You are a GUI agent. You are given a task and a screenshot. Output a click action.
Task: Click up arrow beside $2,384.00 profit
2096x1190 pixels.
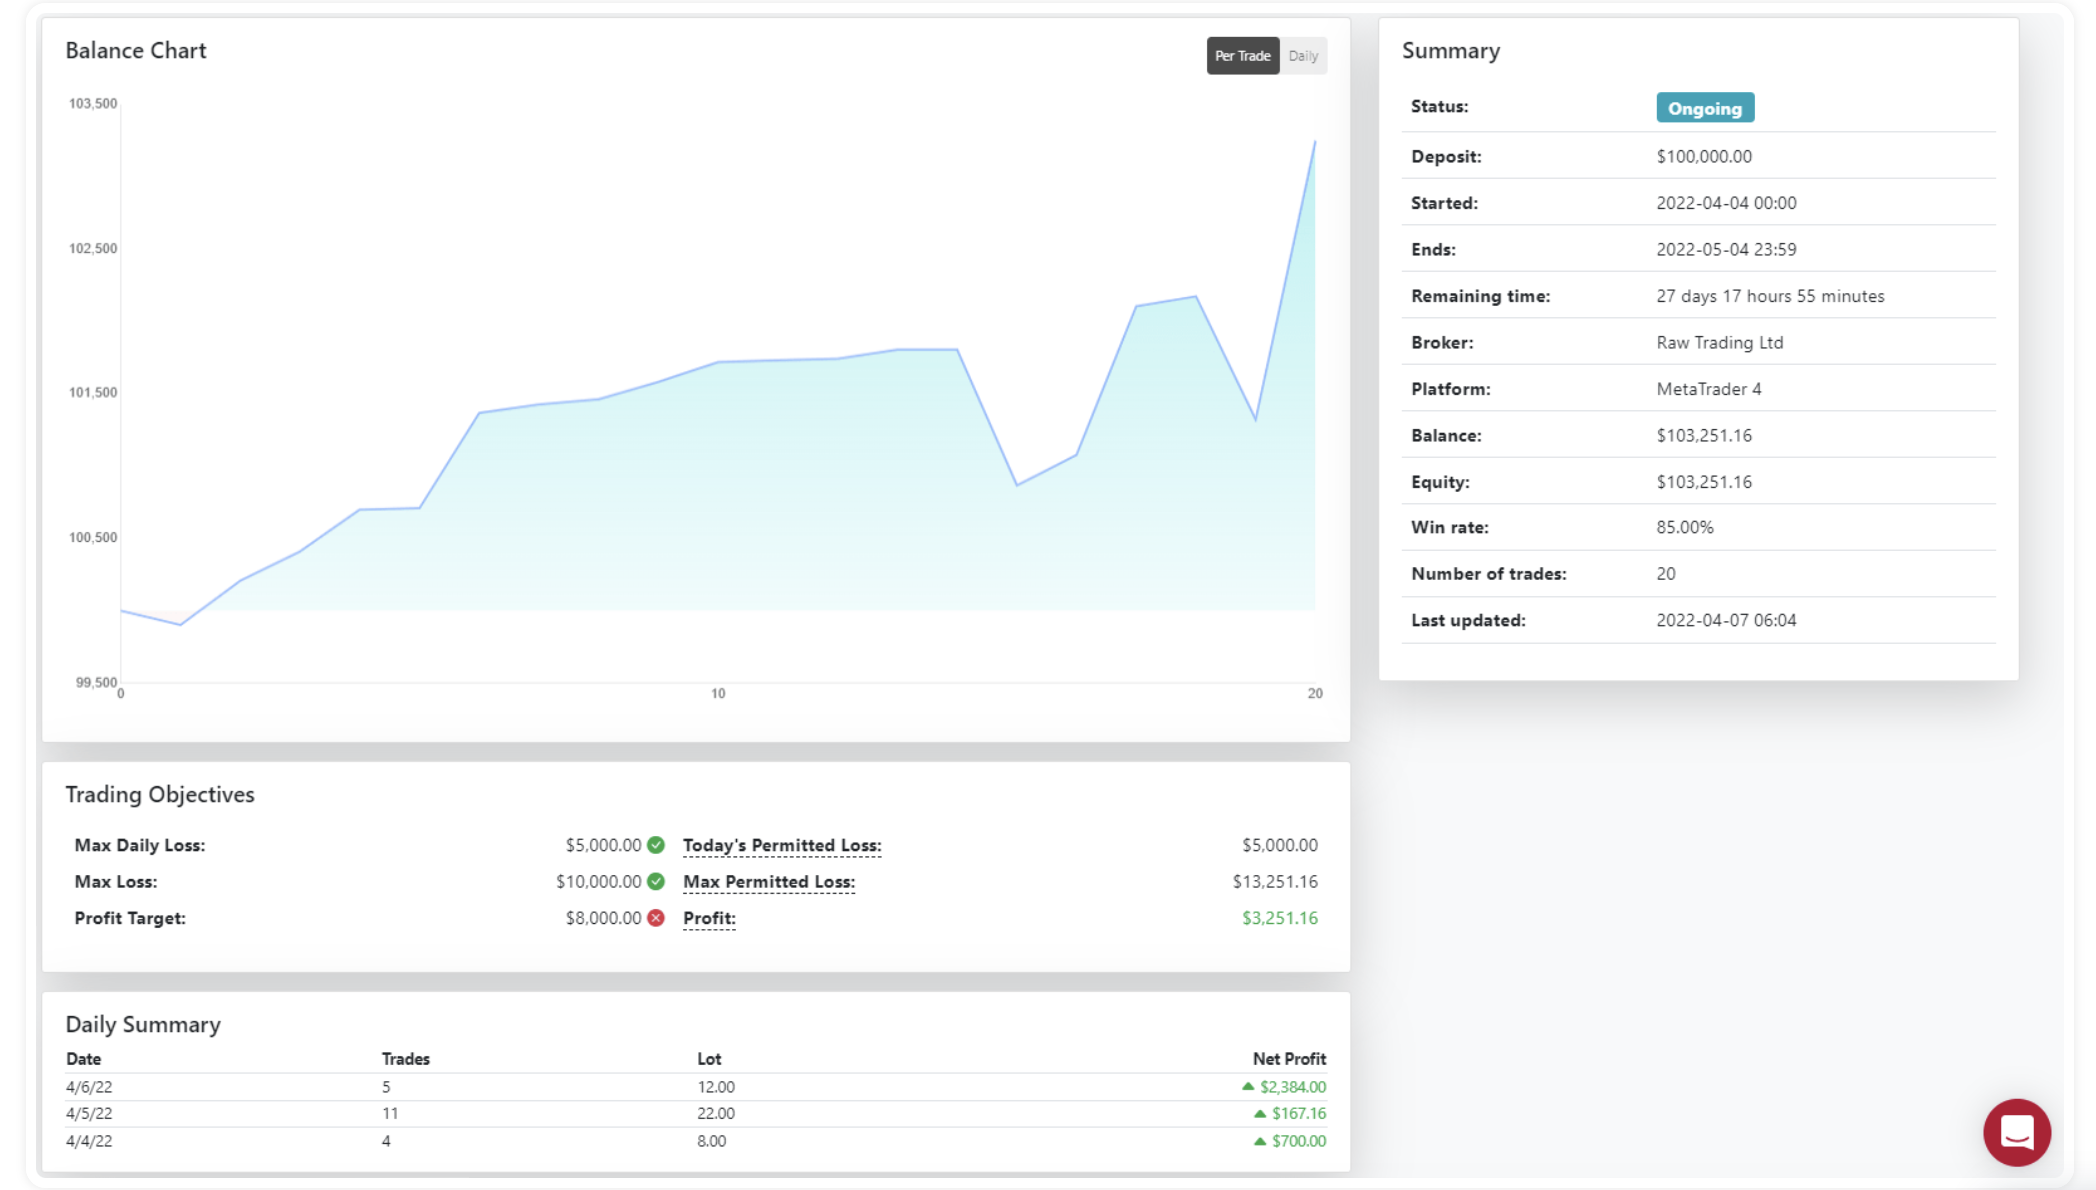(x=1248, y=1086)
